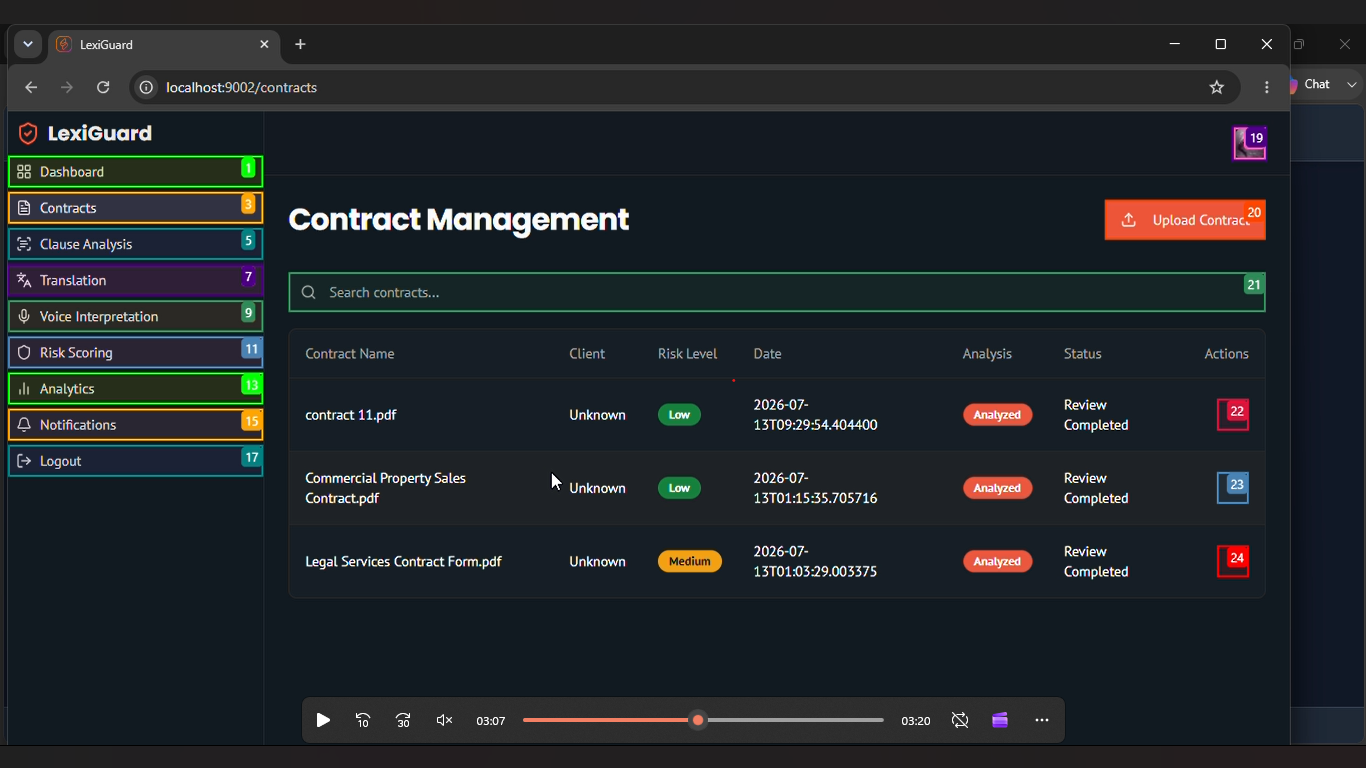Open Notifications from the sidebar
The width and height of the screenshot is (1366, 768).
[135, 424]
